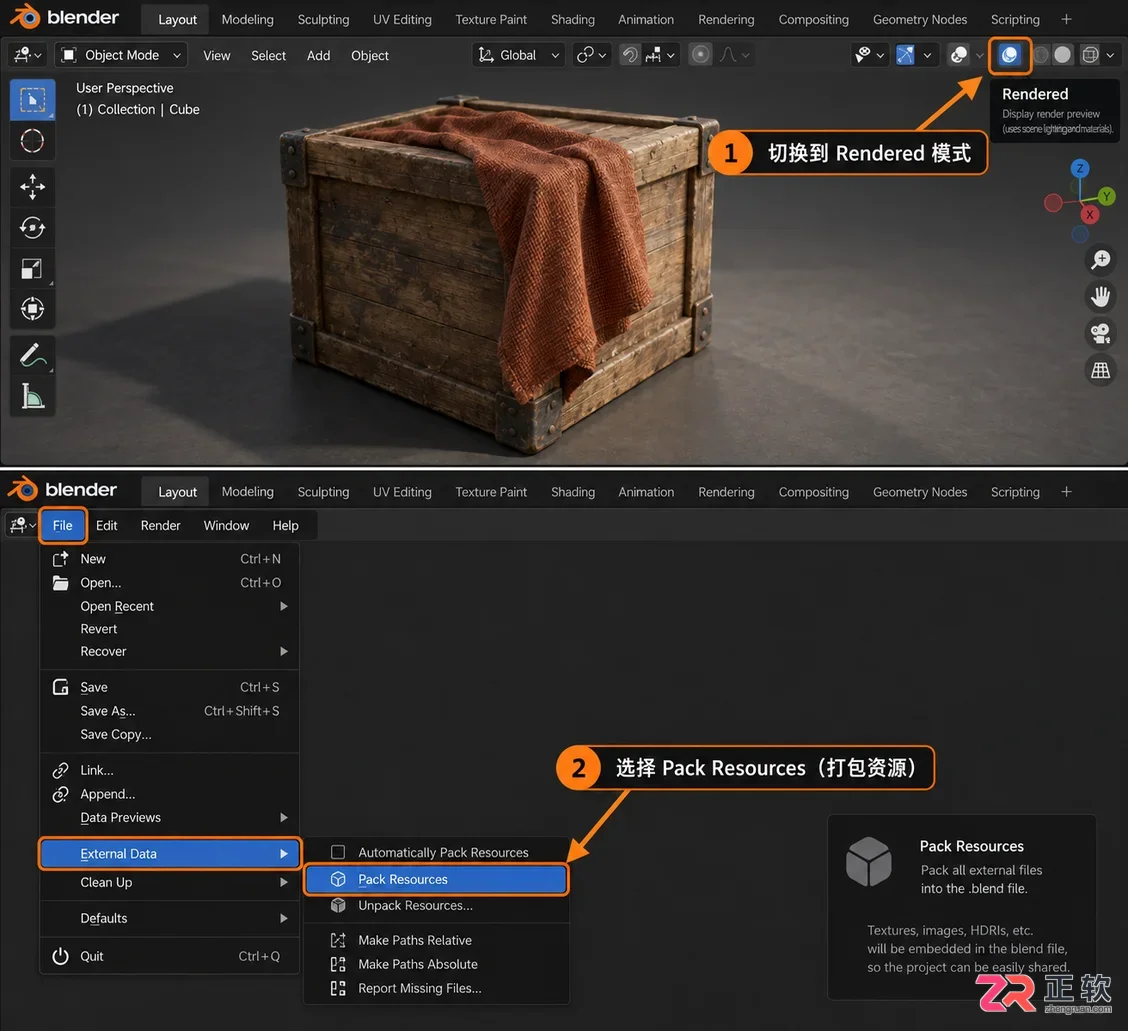Toggle viewport overlays button

tap(958, 55)
